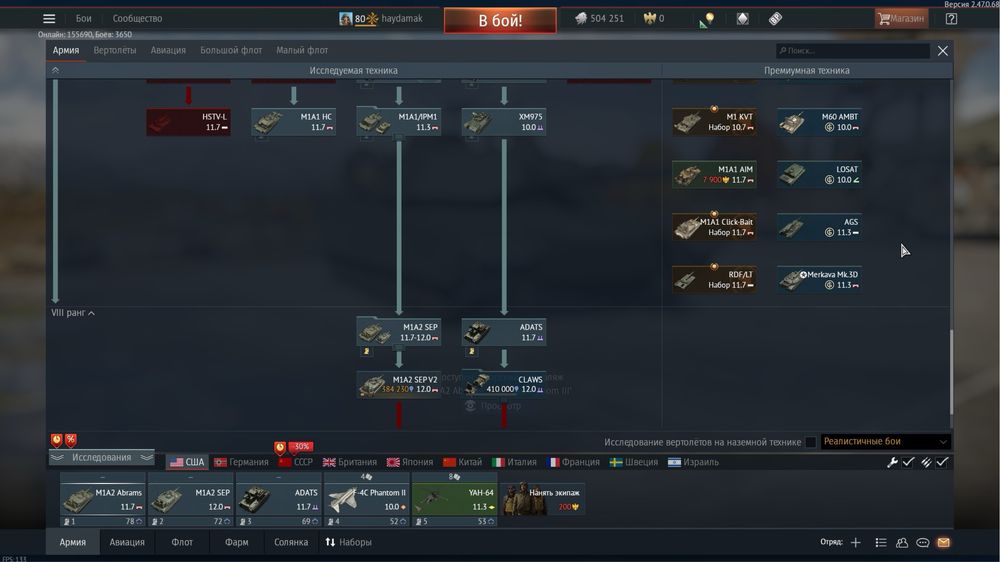Viewport: 1000px width, 562px height.
Task: Collapse the Исследования panel
Action: click(101, 457)
